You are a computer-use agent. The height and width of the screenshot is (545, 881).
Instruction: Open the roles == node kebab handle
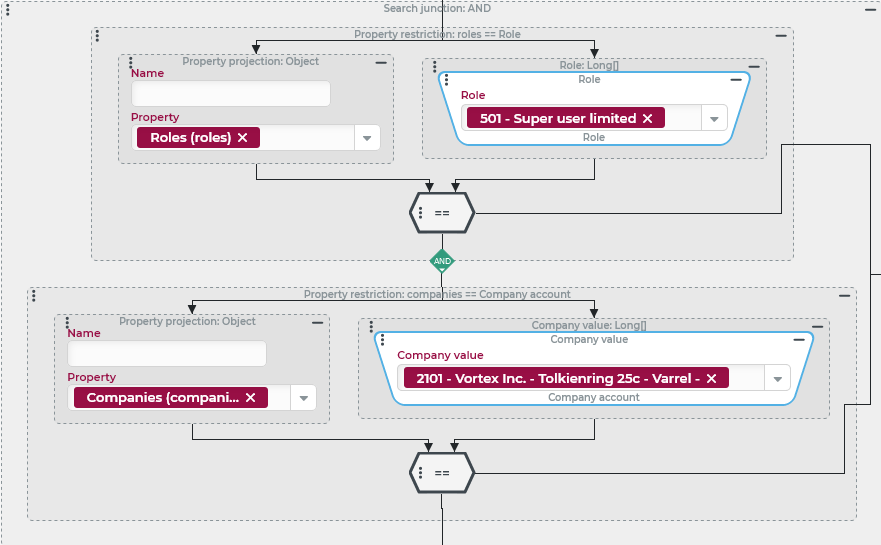coord(421,213)
